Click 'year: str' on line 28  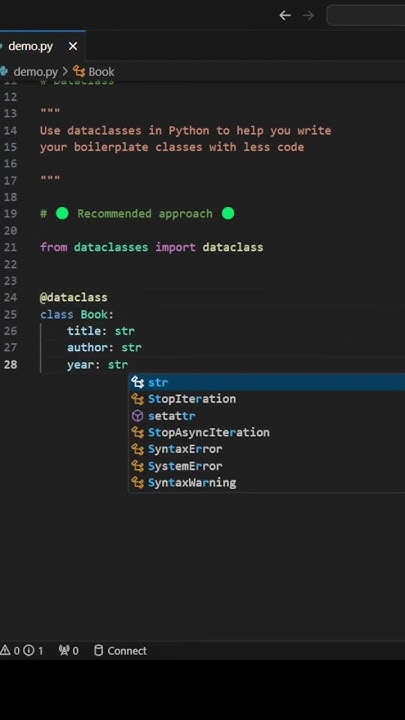point(97,365)
